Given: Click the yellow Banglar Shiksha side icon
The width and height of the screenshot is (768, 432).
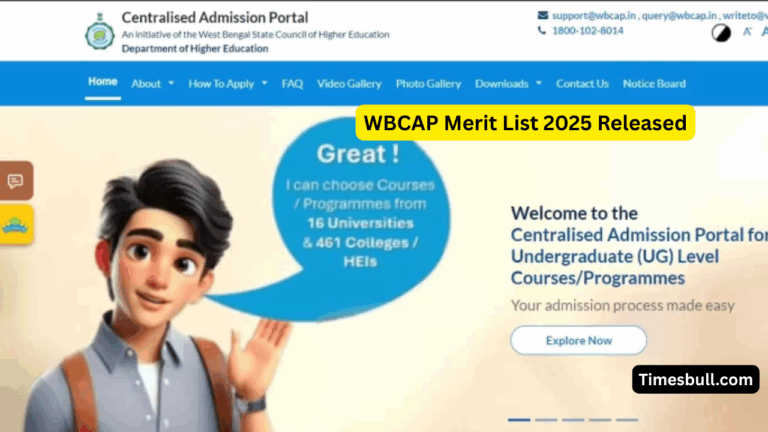Looking at the screenshot, I should (x=16, y=225).
